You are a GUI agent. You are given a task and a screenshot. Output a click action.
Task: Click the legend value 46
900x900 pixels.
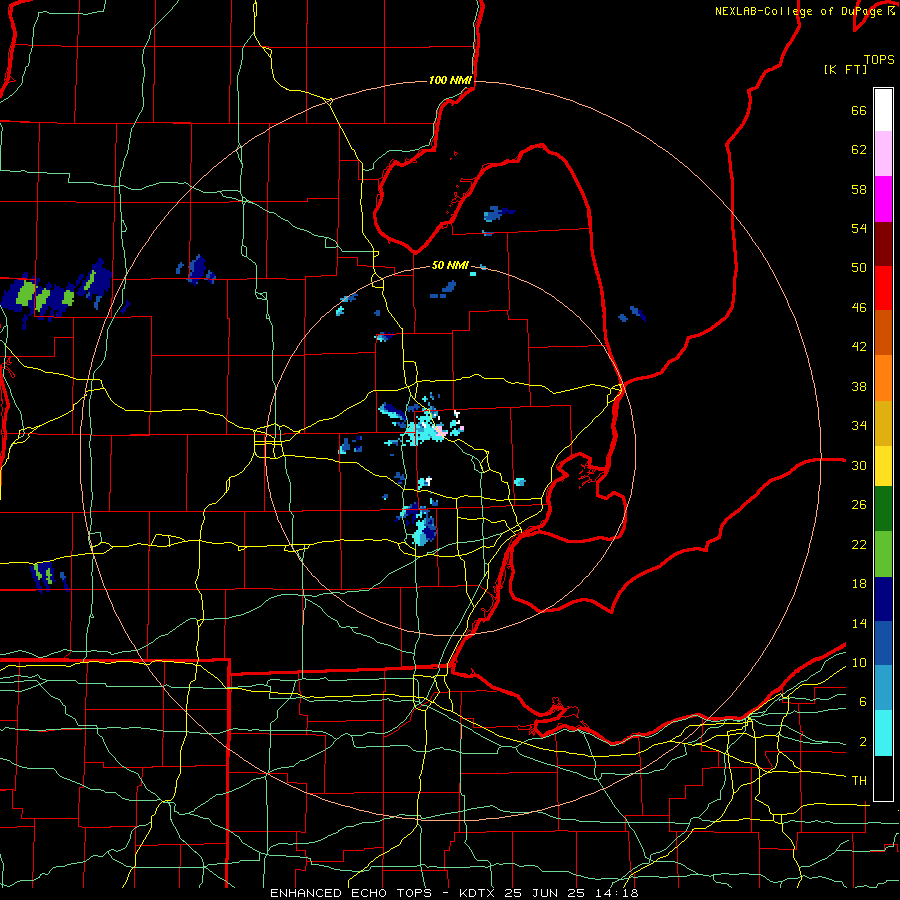(x=859, y=308)
